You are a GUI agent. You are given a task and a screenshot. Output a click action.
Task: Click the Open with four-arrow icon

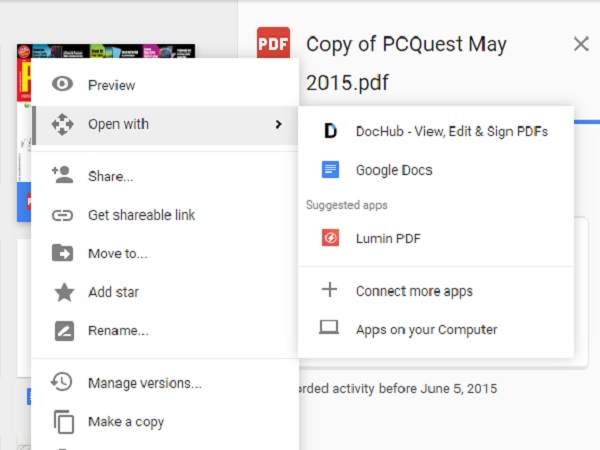(x=62, y=124)
